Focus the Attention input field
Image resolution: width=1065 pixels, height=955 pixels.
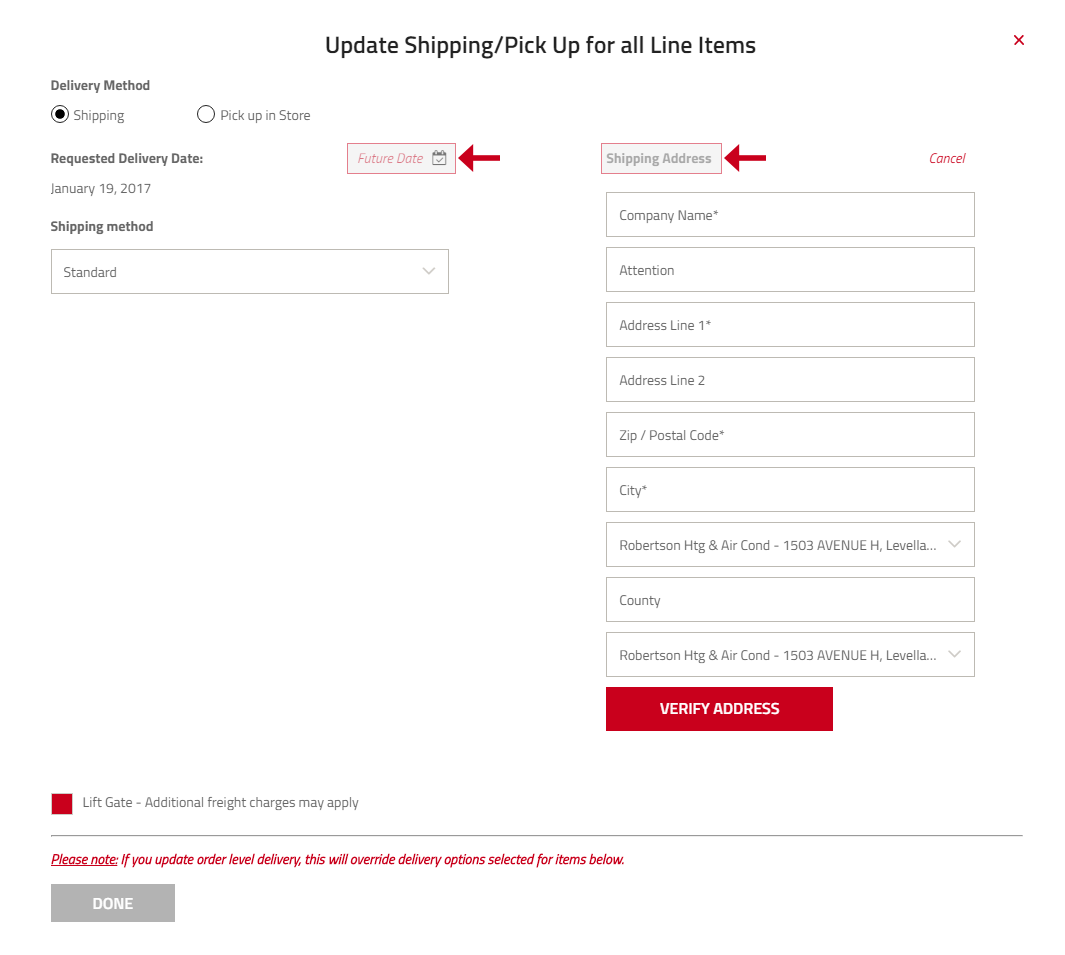(790, 270)
